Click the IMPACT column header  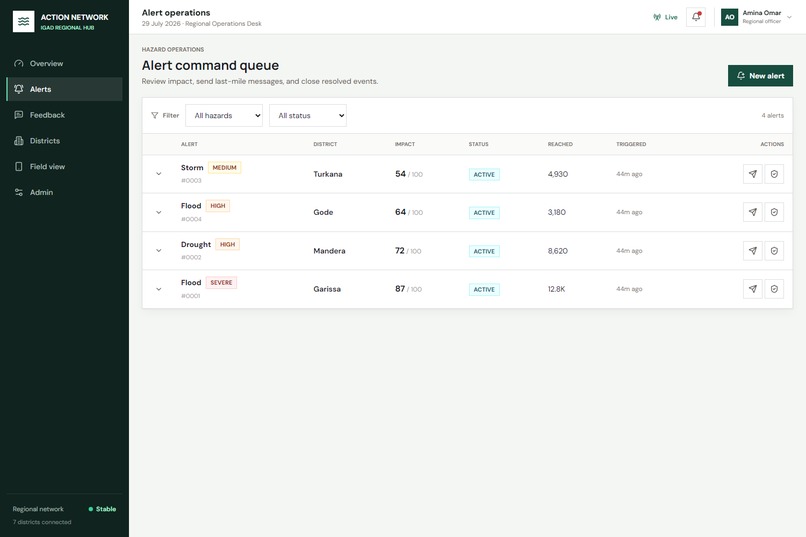(x=405, y=144)
